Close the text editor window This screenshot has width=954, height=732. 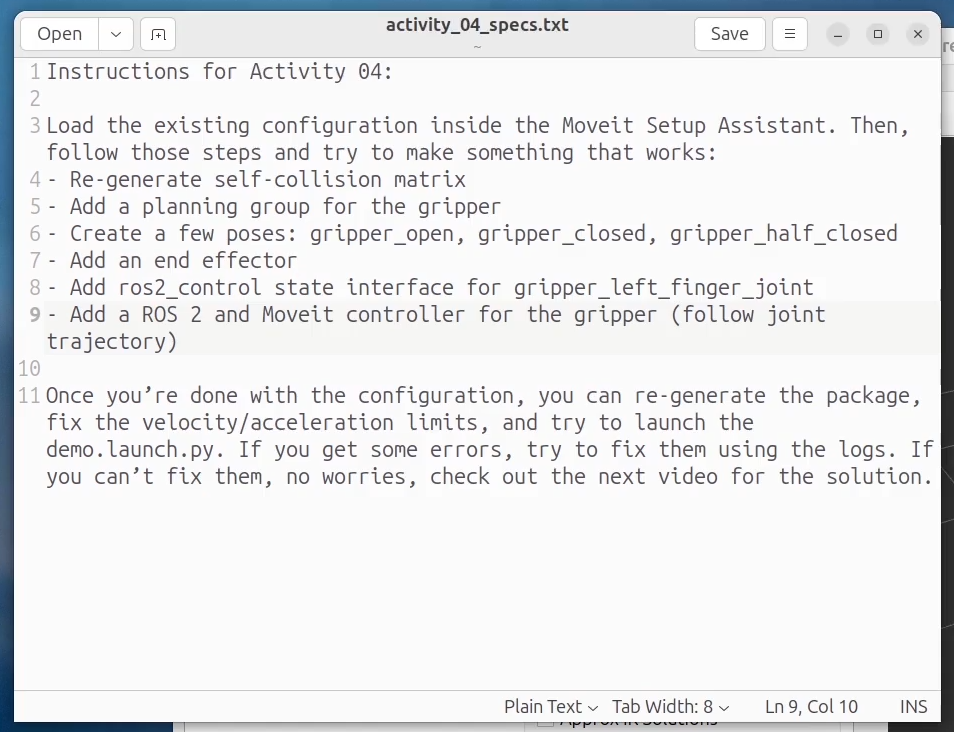pyautogui.click(x=917, y=34)
